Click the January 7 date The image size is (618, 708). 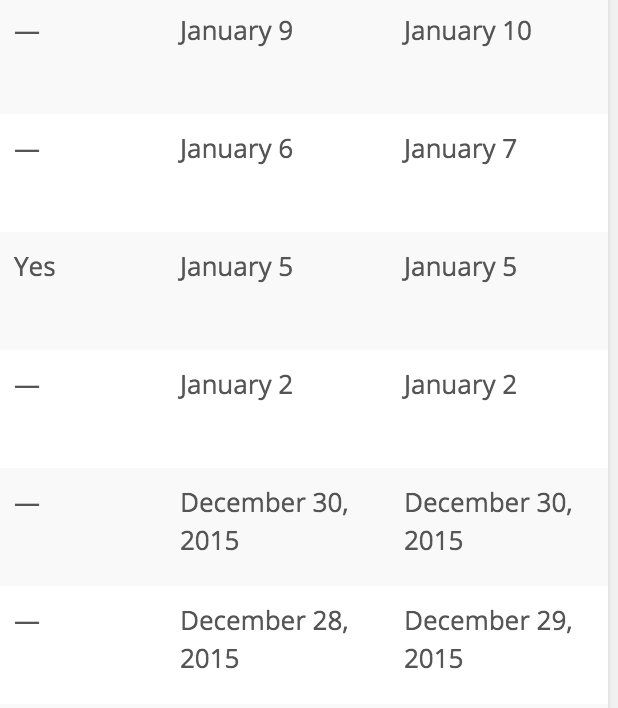pos(460,150)
